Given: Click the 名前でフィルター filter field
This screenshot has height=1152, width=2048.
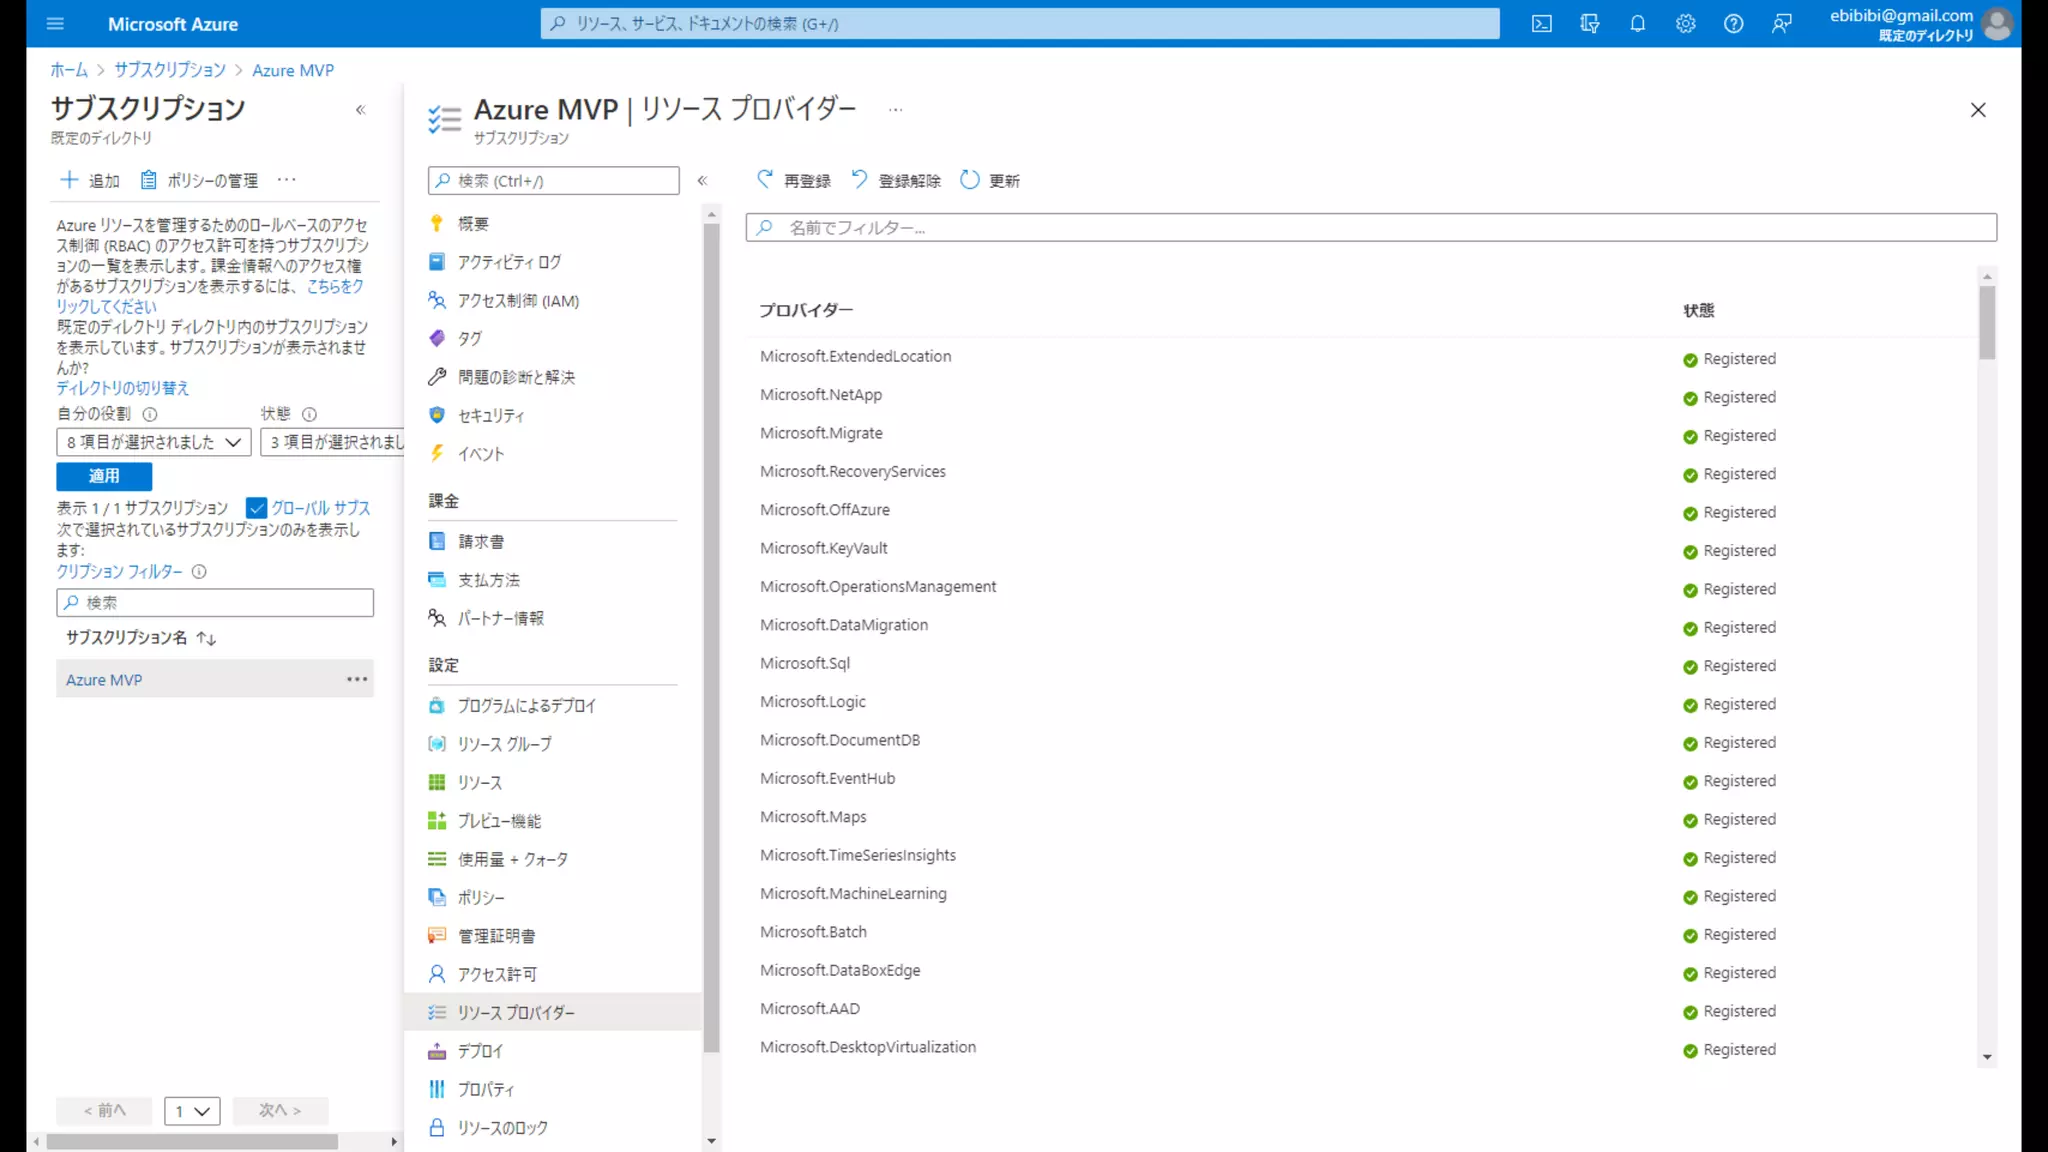Looking at the screenshot, I should pyautogui.click(x=1370, y=228).
